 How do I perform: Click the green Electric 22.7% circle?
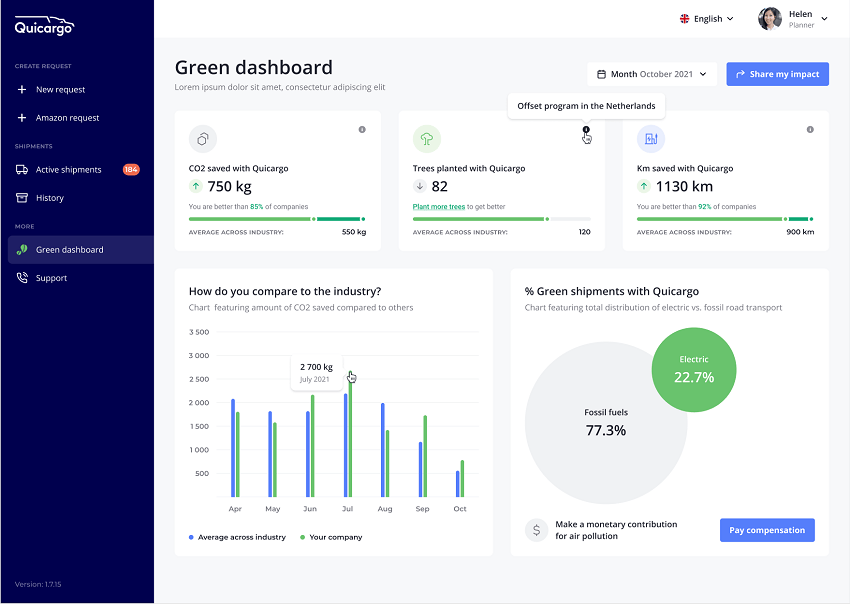tap(694, 370)
